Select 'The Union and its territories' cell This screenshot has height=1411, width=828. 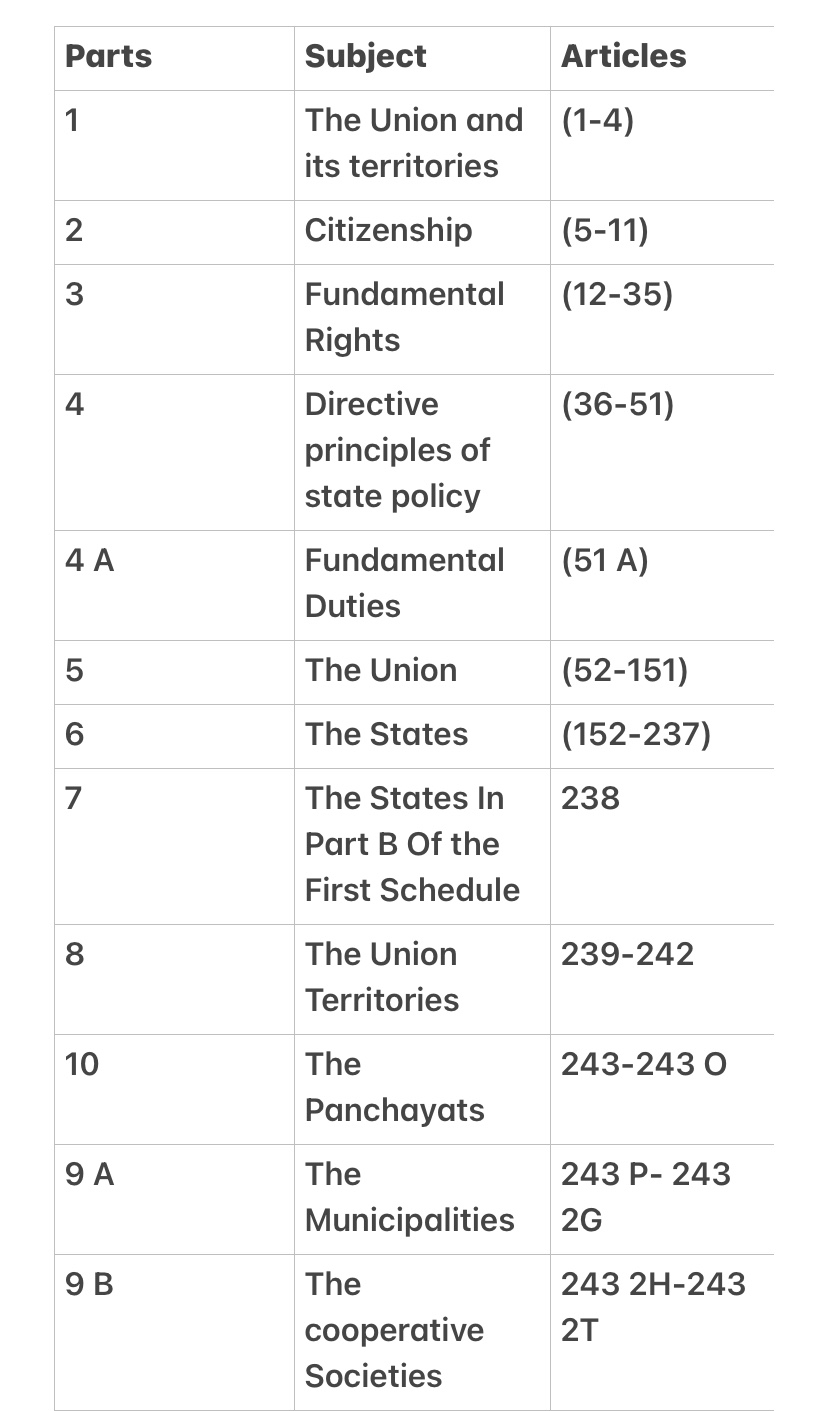pyautogui.click(x=414, y=143)
